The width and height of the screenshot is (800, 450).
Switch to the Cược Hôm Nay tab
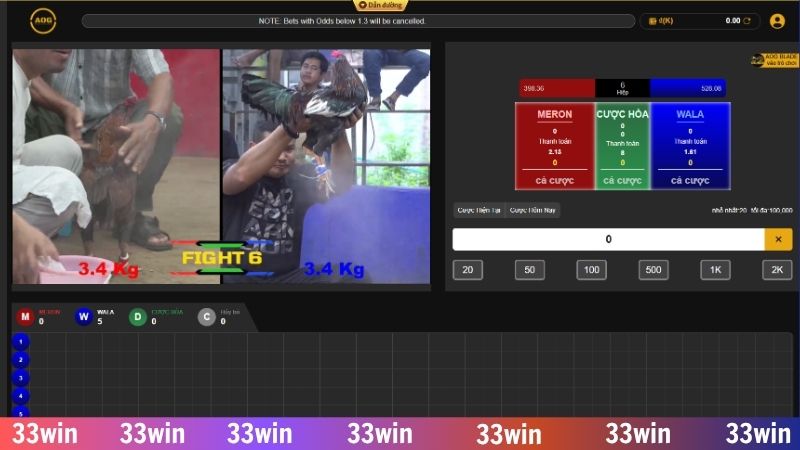pyautogui.click(x=533, y=210)
